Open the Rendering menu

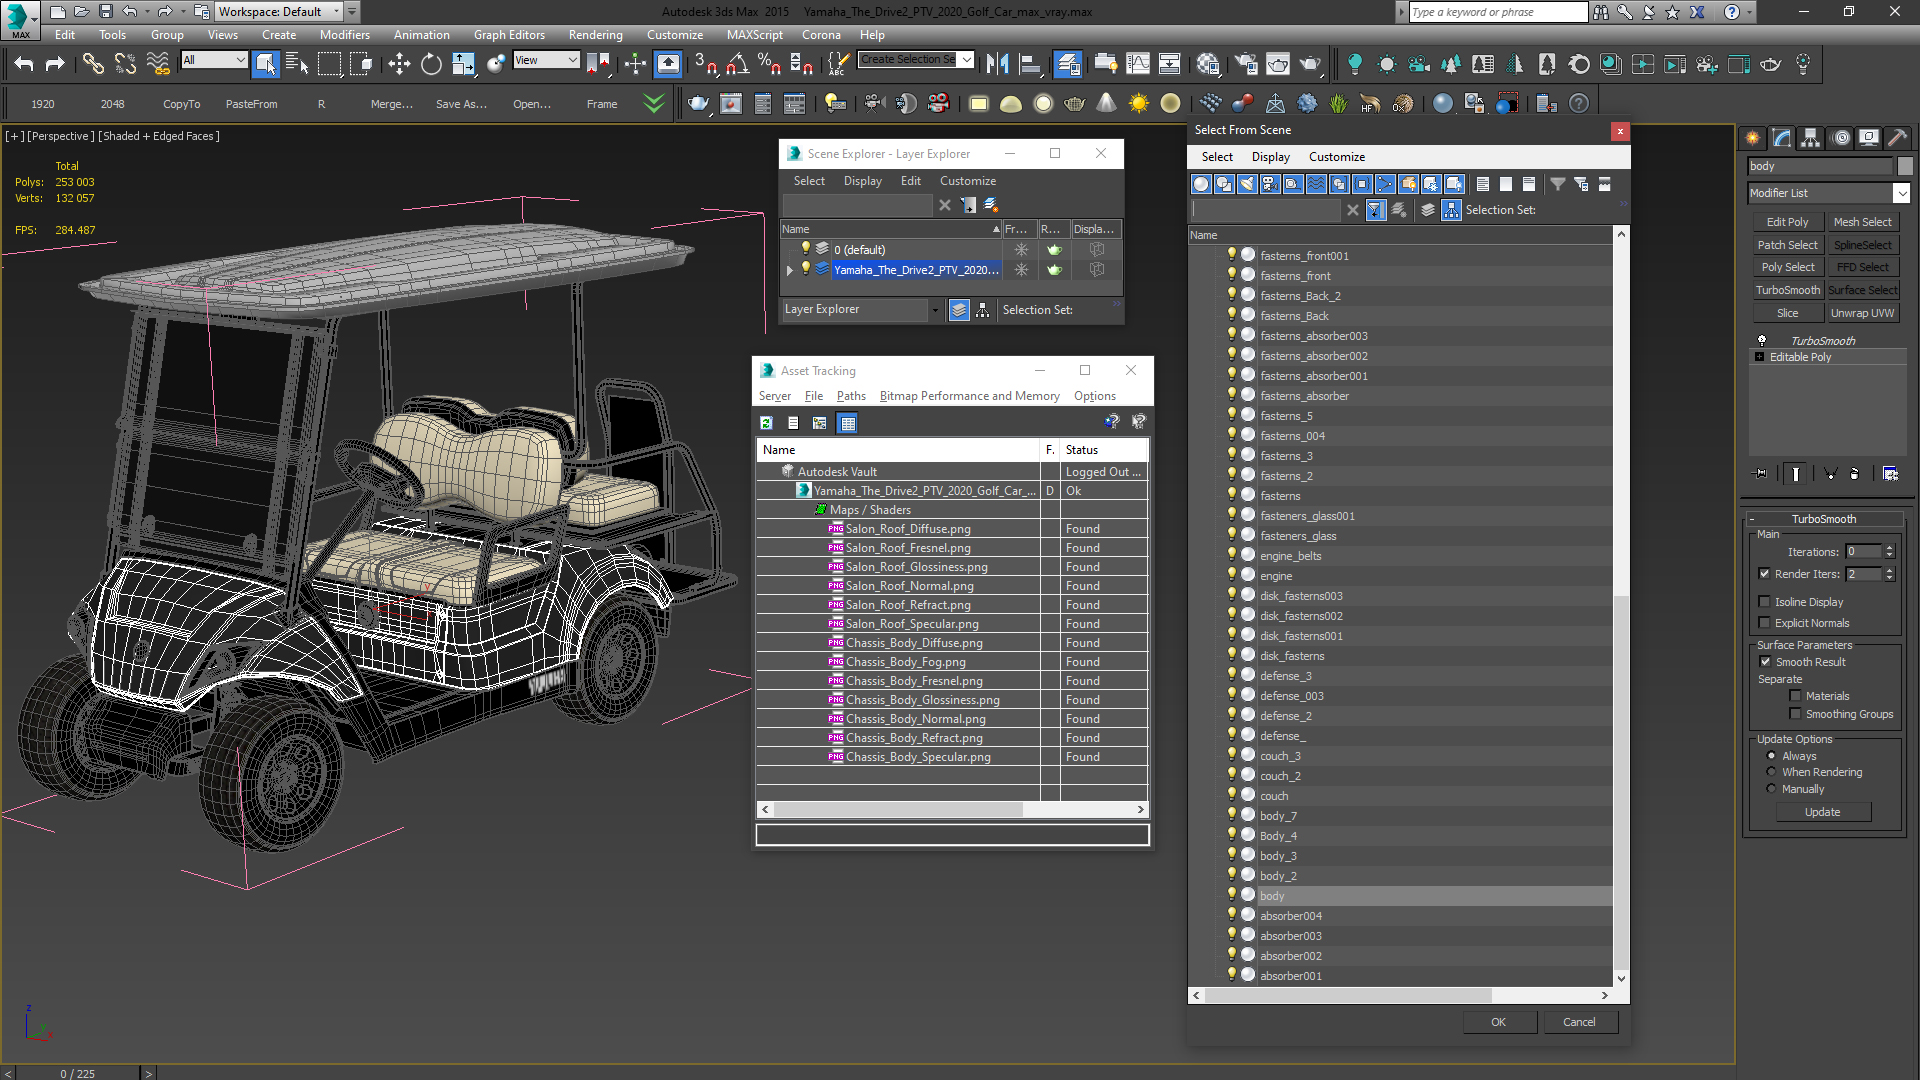pos(595,35)
